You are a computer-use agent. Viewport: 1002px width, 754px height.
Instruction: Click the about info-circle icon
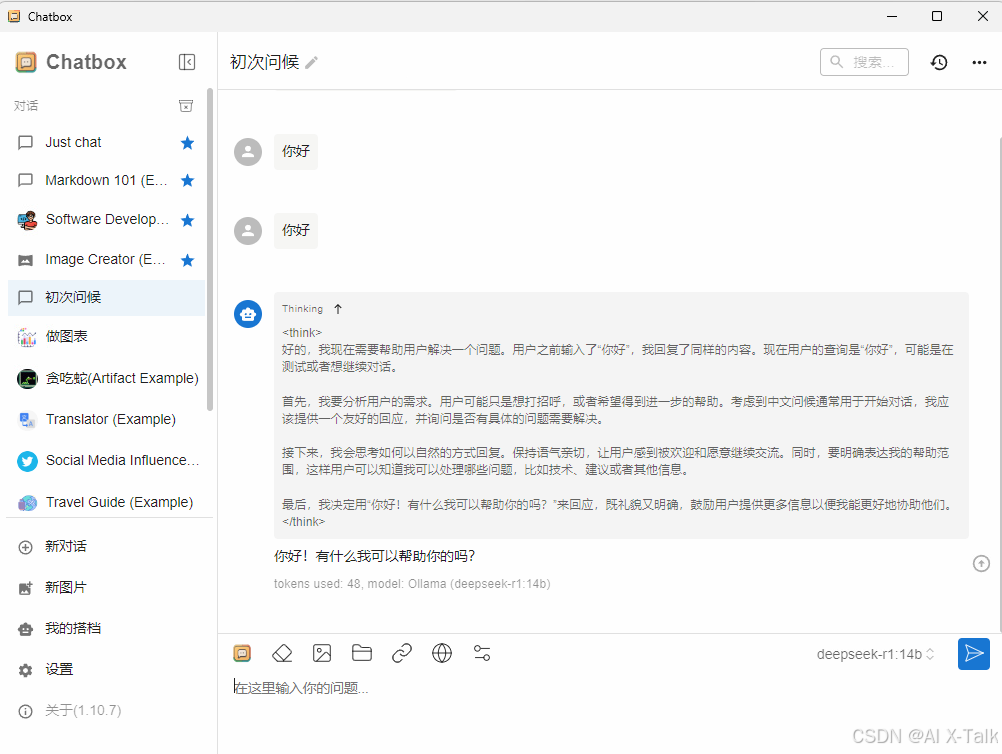click(26, 711)
